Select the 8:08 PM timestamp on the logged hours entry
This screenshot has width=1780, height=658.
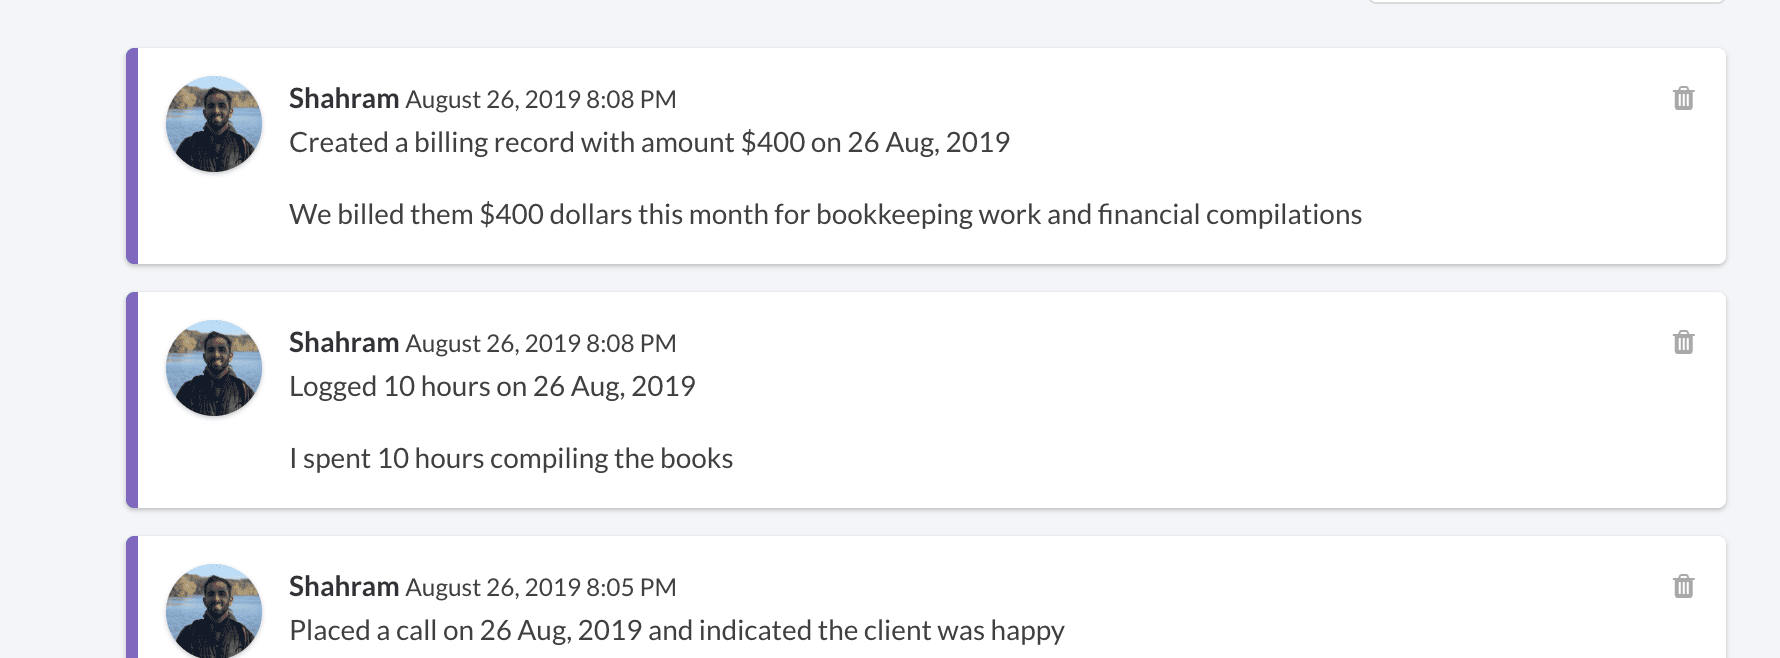pos(541,343)
